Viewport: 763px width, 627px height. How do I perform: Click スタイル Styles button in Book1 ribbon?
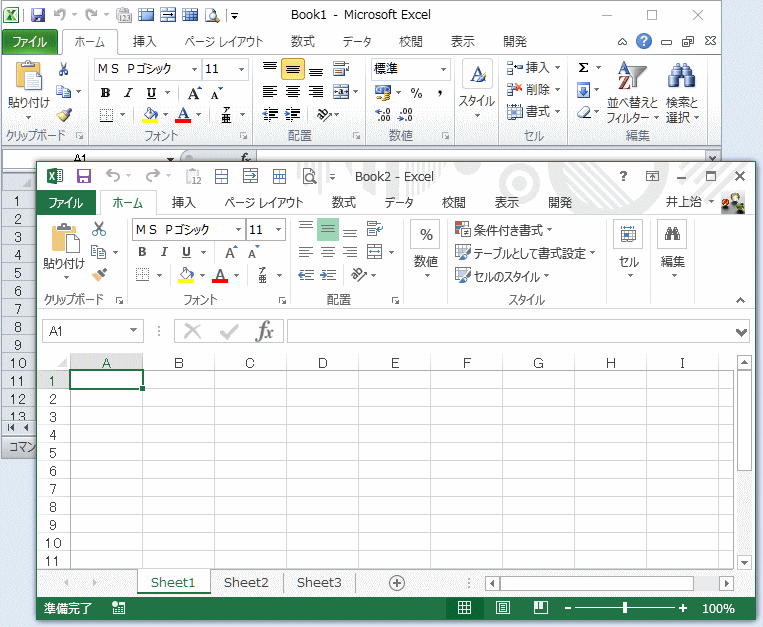(477, 90)
